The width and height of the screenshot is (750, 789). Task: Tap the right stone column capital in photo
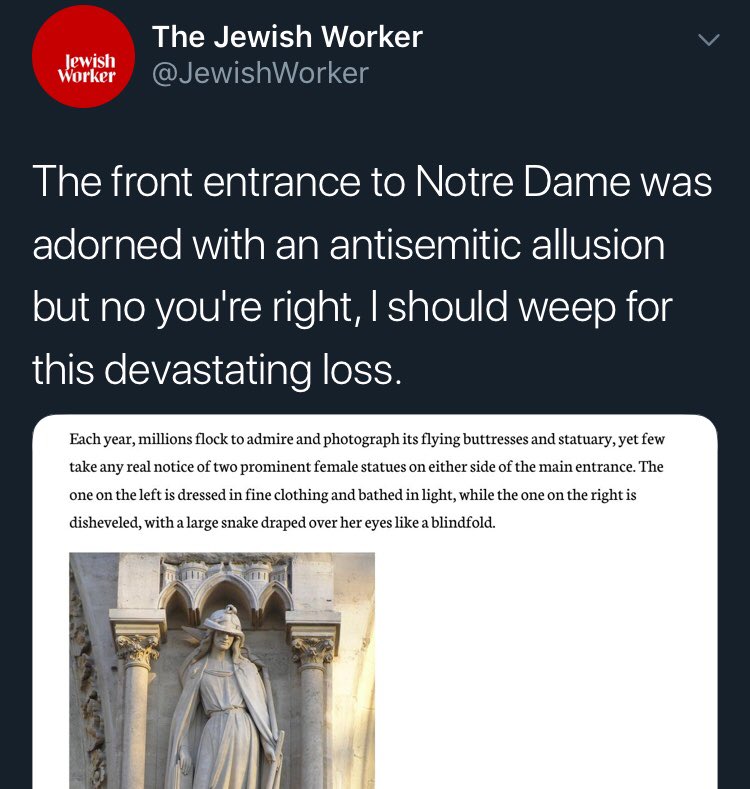point(311,650)
